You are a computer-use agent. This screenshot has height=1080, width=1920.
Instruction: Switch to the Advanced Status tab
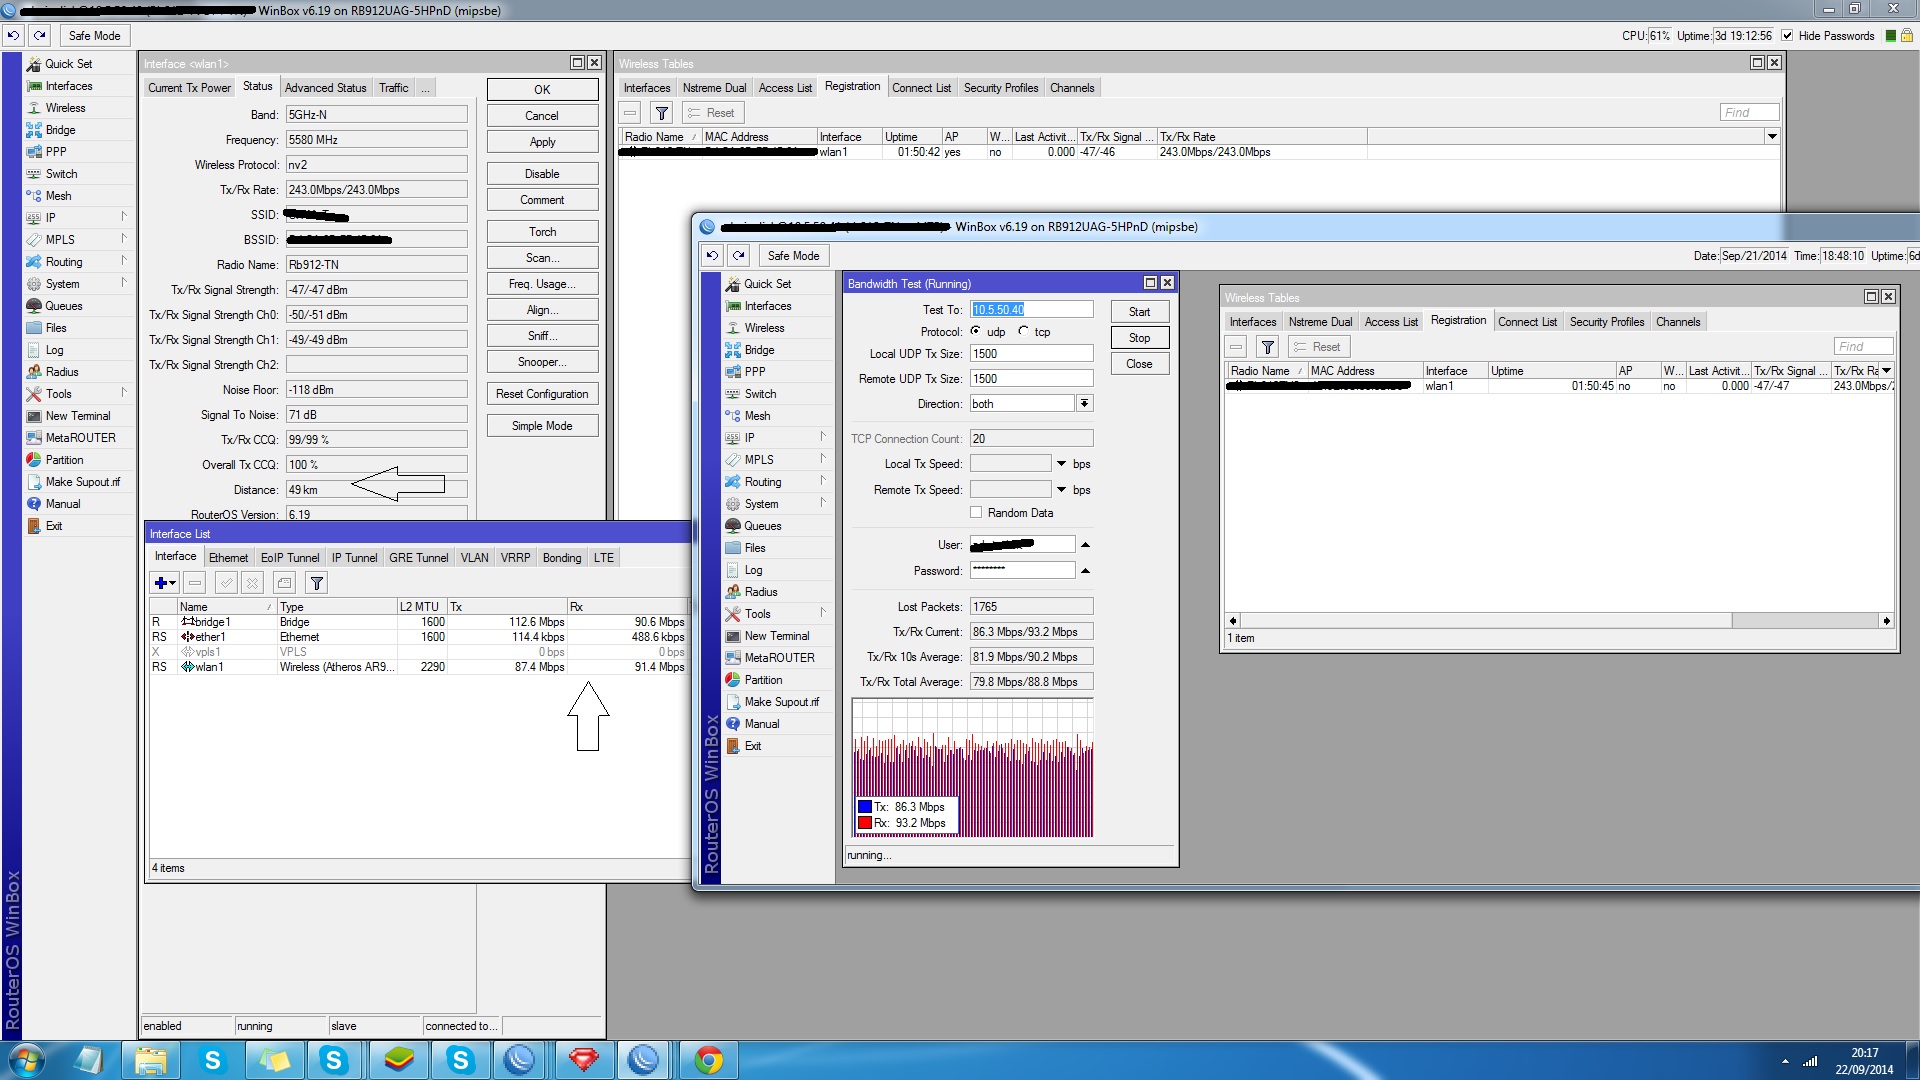click(x=325, y=87)
